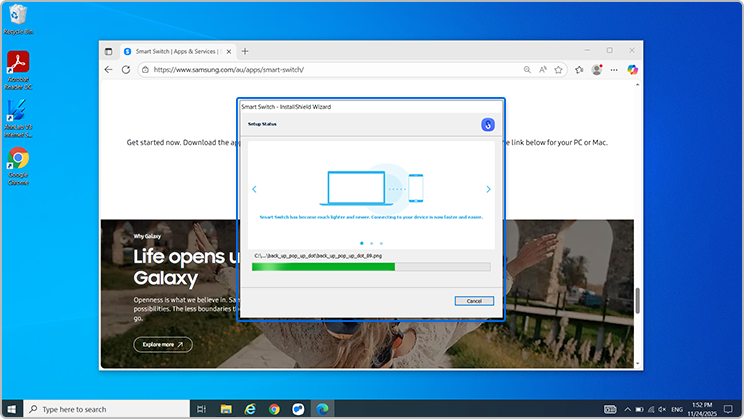Screen dimensions: 744x419
Task: Open the Copilot icon in Edge toolbar
Action: pyautogui.click(x=633, y=70)
